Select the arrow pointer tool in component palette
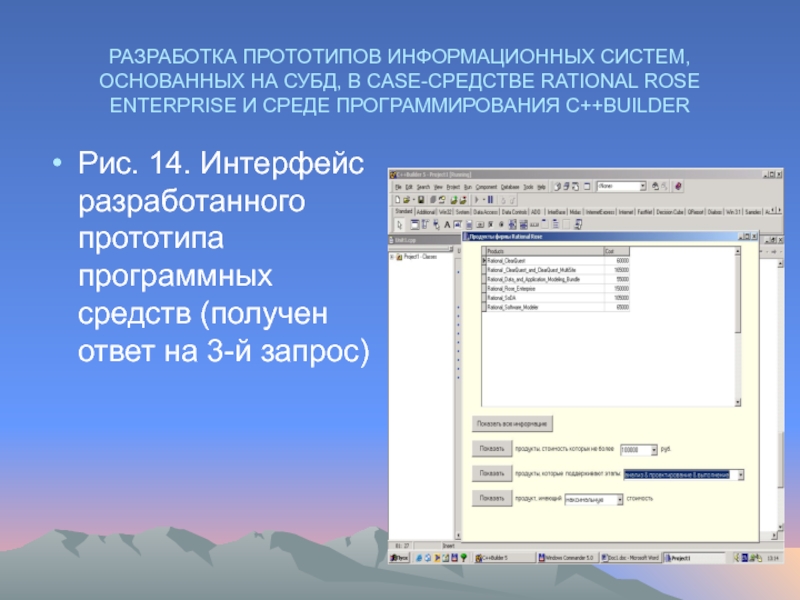The image size is (800, 600). point(399,224)
